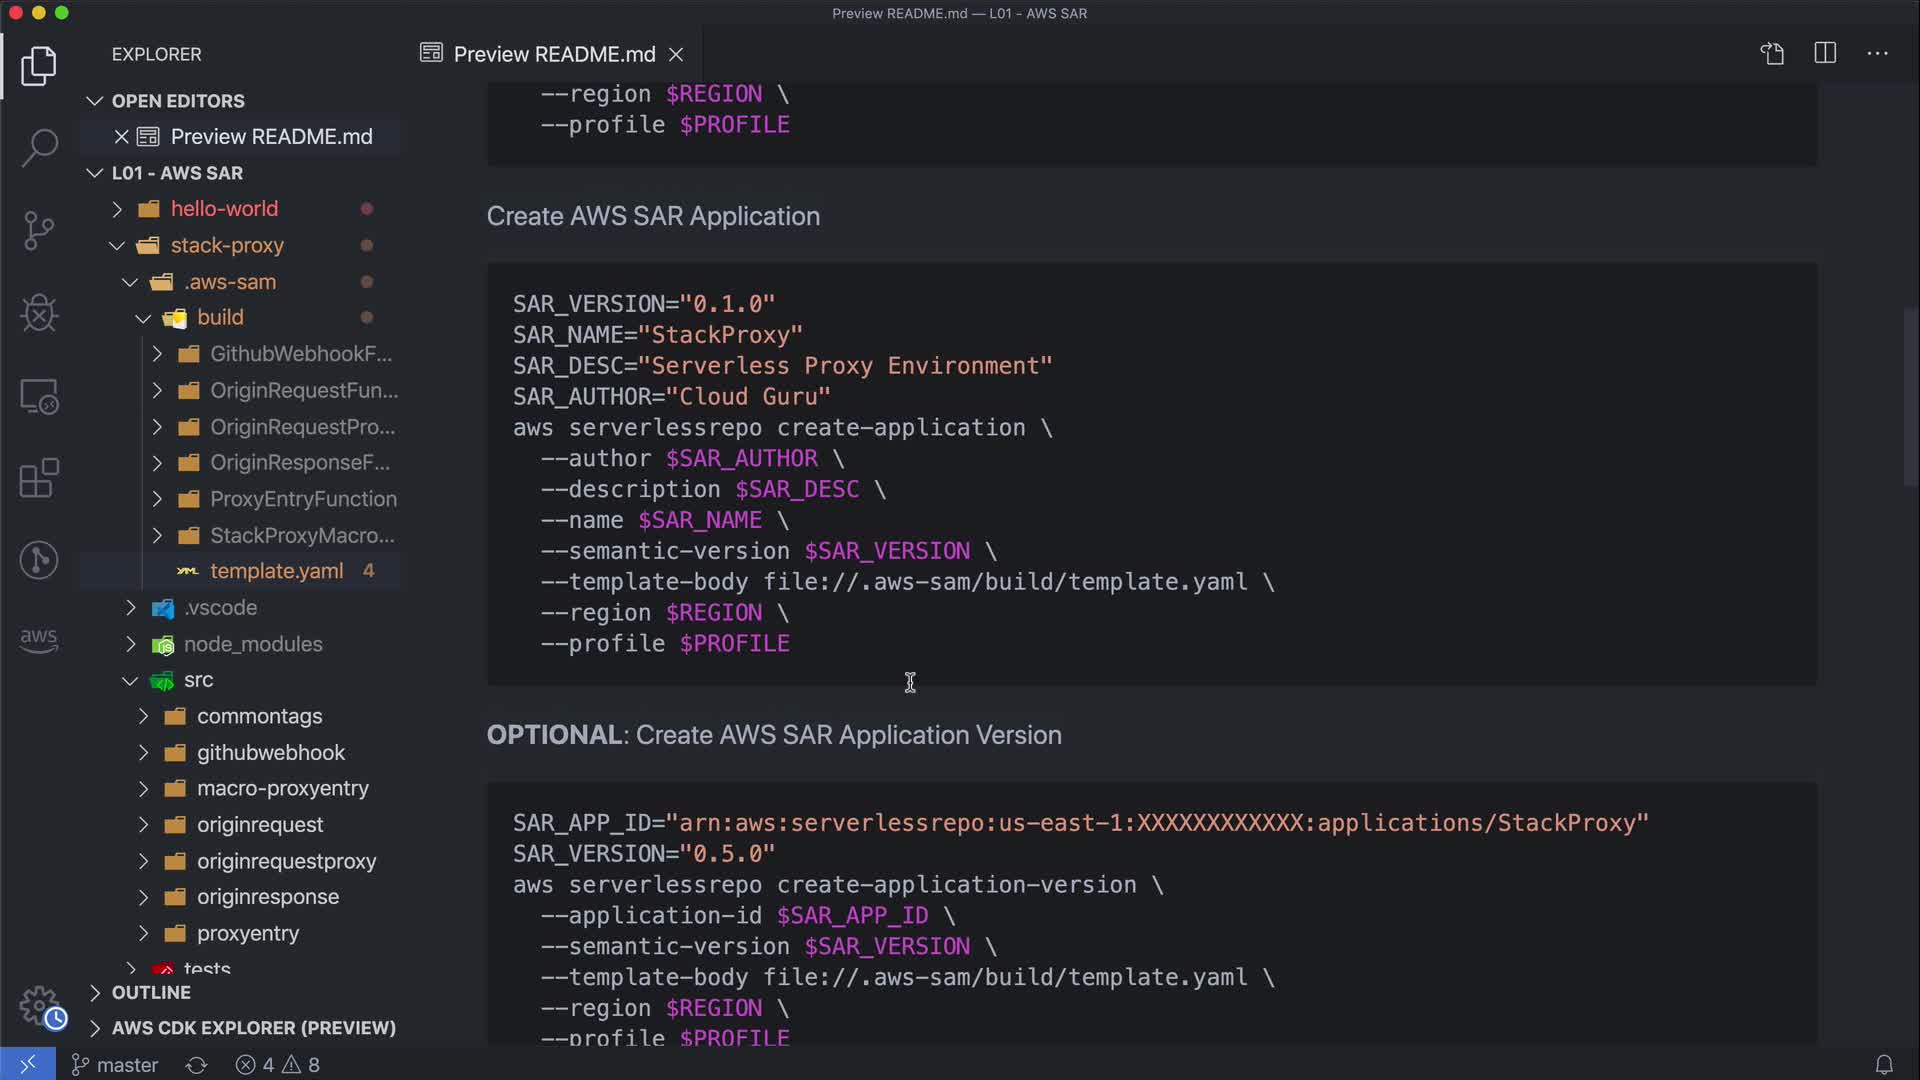Open the Extensions view
The image size is (1920, 1080).
click(39, 478)
